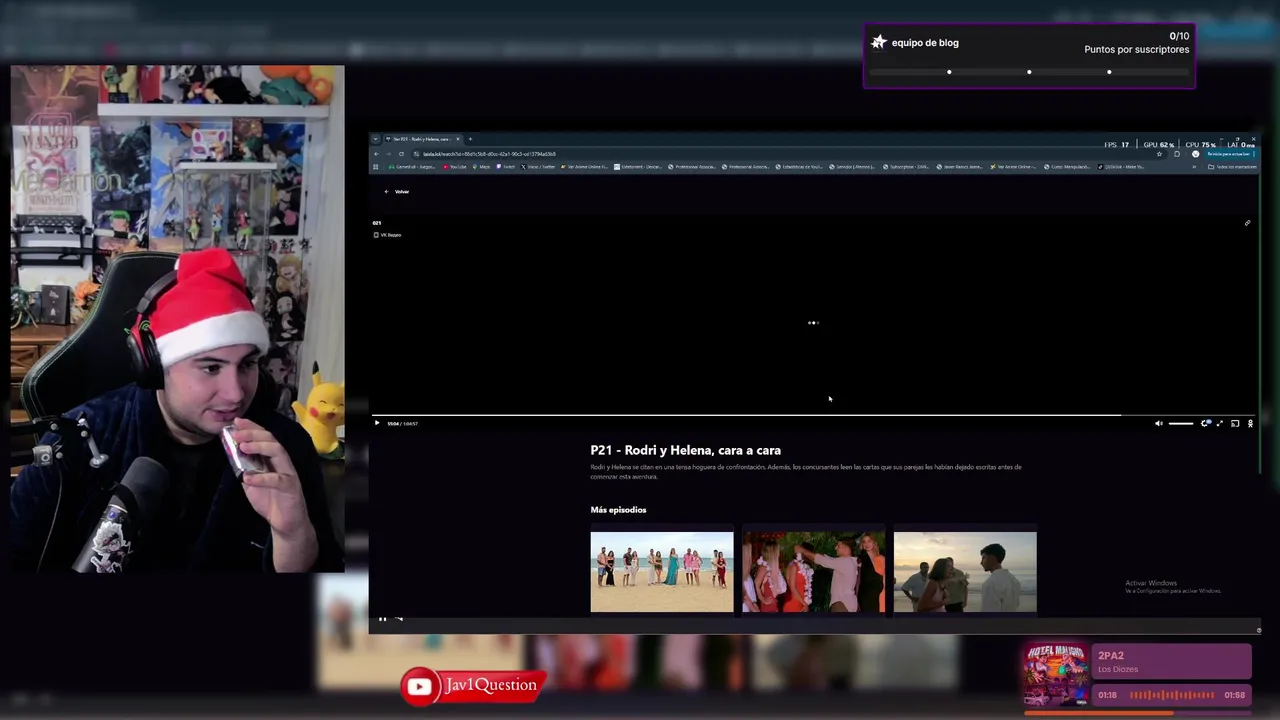Screen dimensions: 1280x720
Task: Mute the video player's volume speaker icon
Action: [1159, 423]
